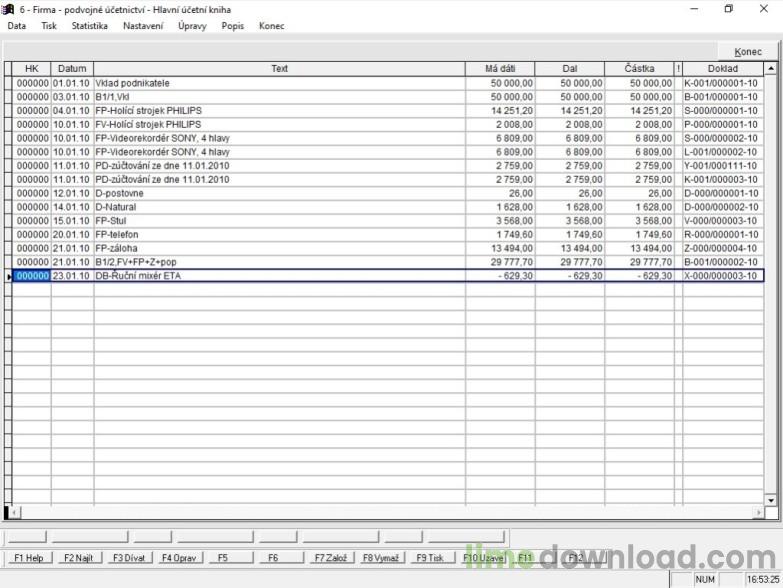The height and width of the screenshot is (588, 783).
Task: Click date cell 20.01.10
Action: [71, 235]
